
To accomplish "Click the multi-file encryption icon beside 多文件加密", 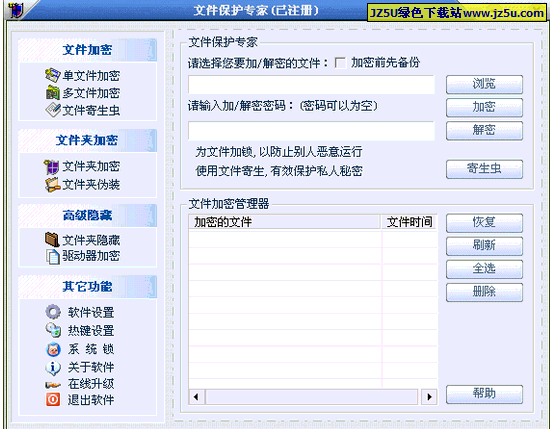I will tap(53, 93).
